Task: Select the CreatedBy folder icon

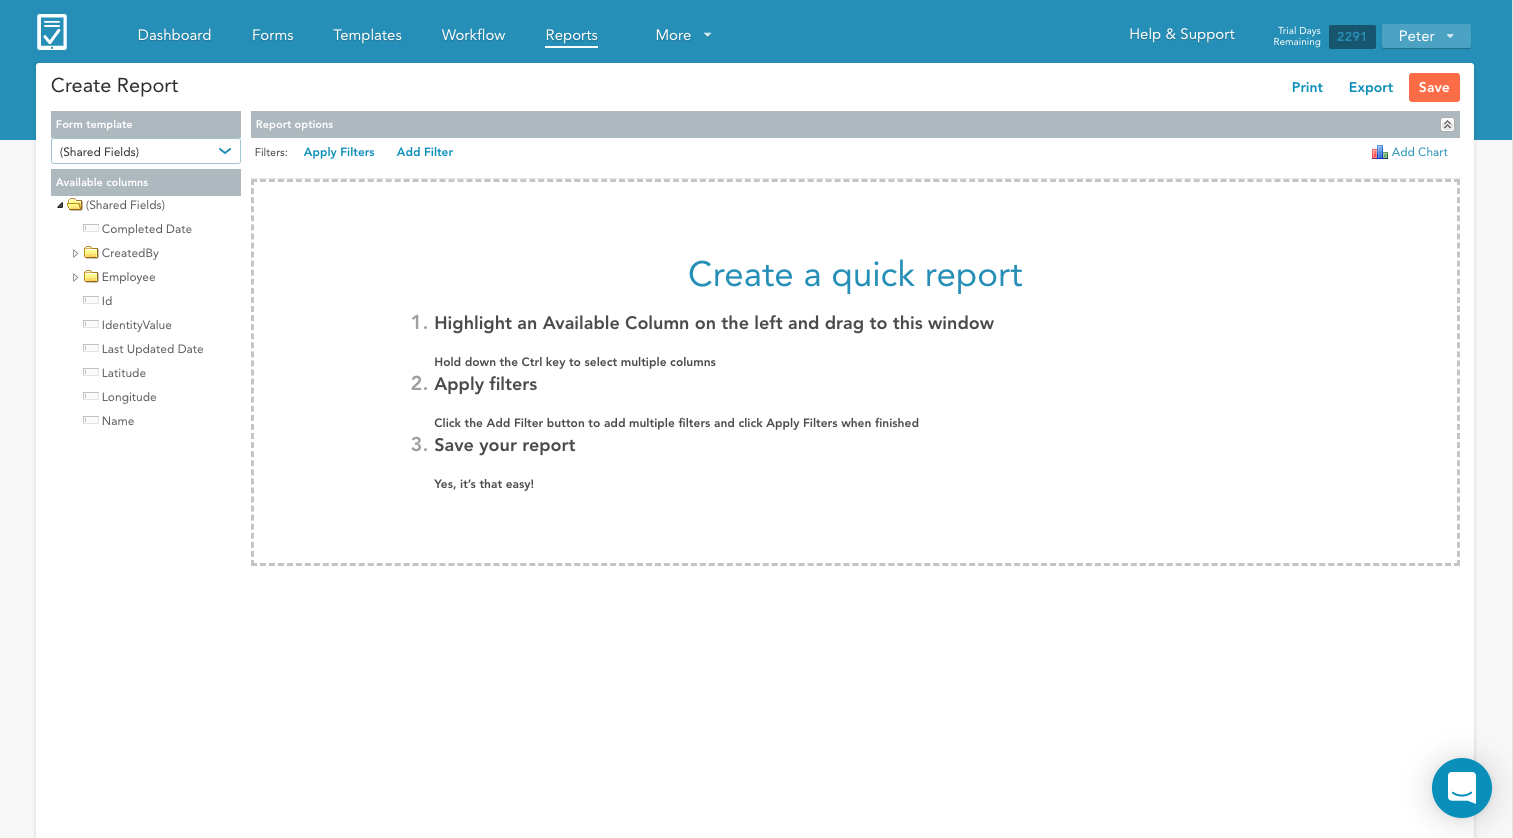Action: point(91,253)
